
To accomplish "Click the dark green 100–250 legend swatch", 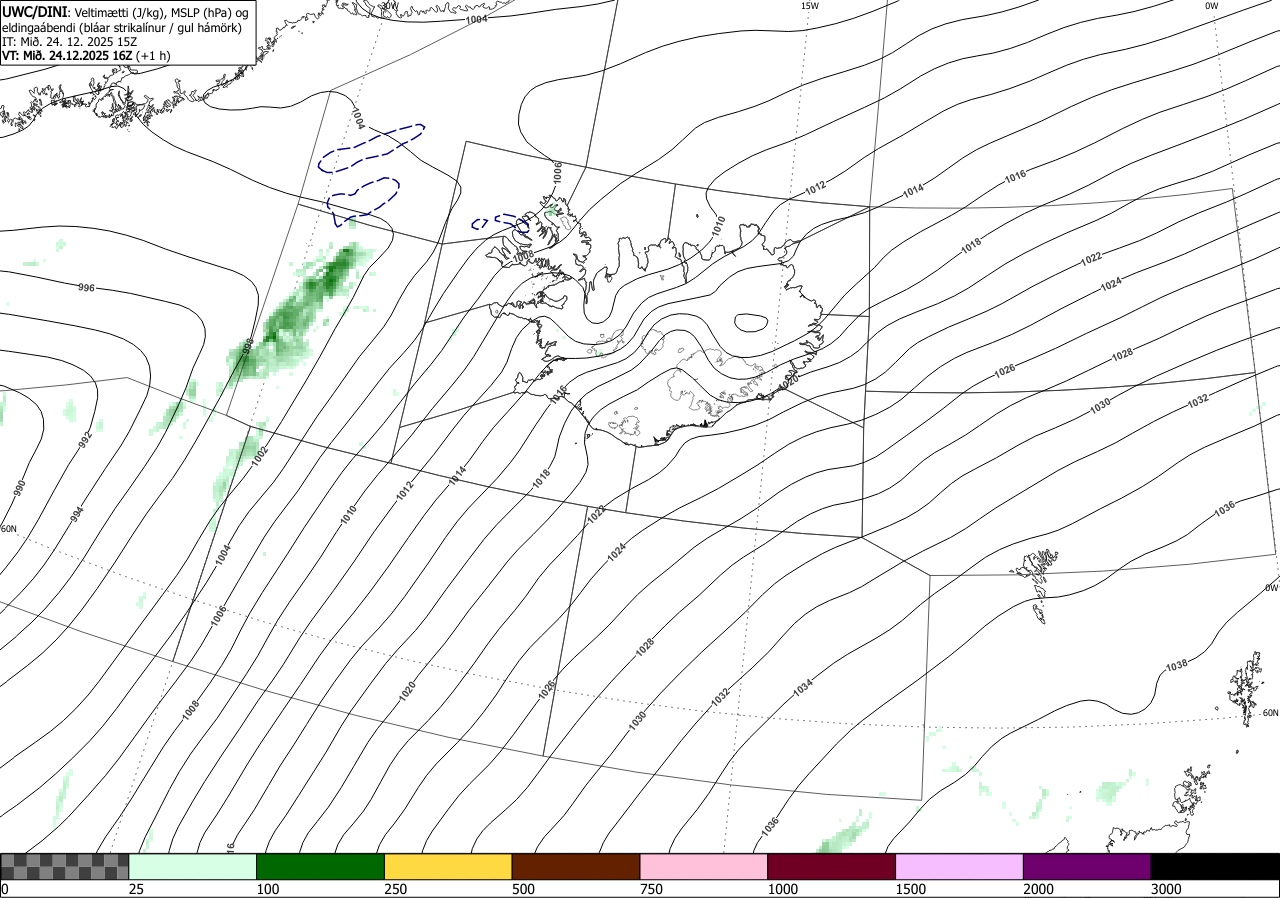I will pos(321,866).
